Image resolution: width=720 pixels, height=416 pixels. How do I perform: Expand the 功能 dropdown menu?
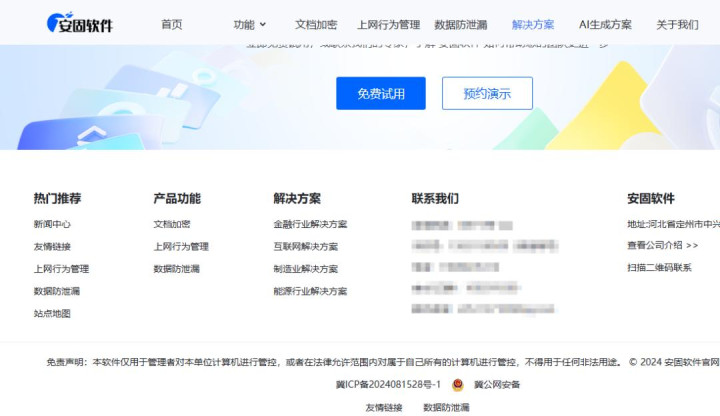(250, 24)
